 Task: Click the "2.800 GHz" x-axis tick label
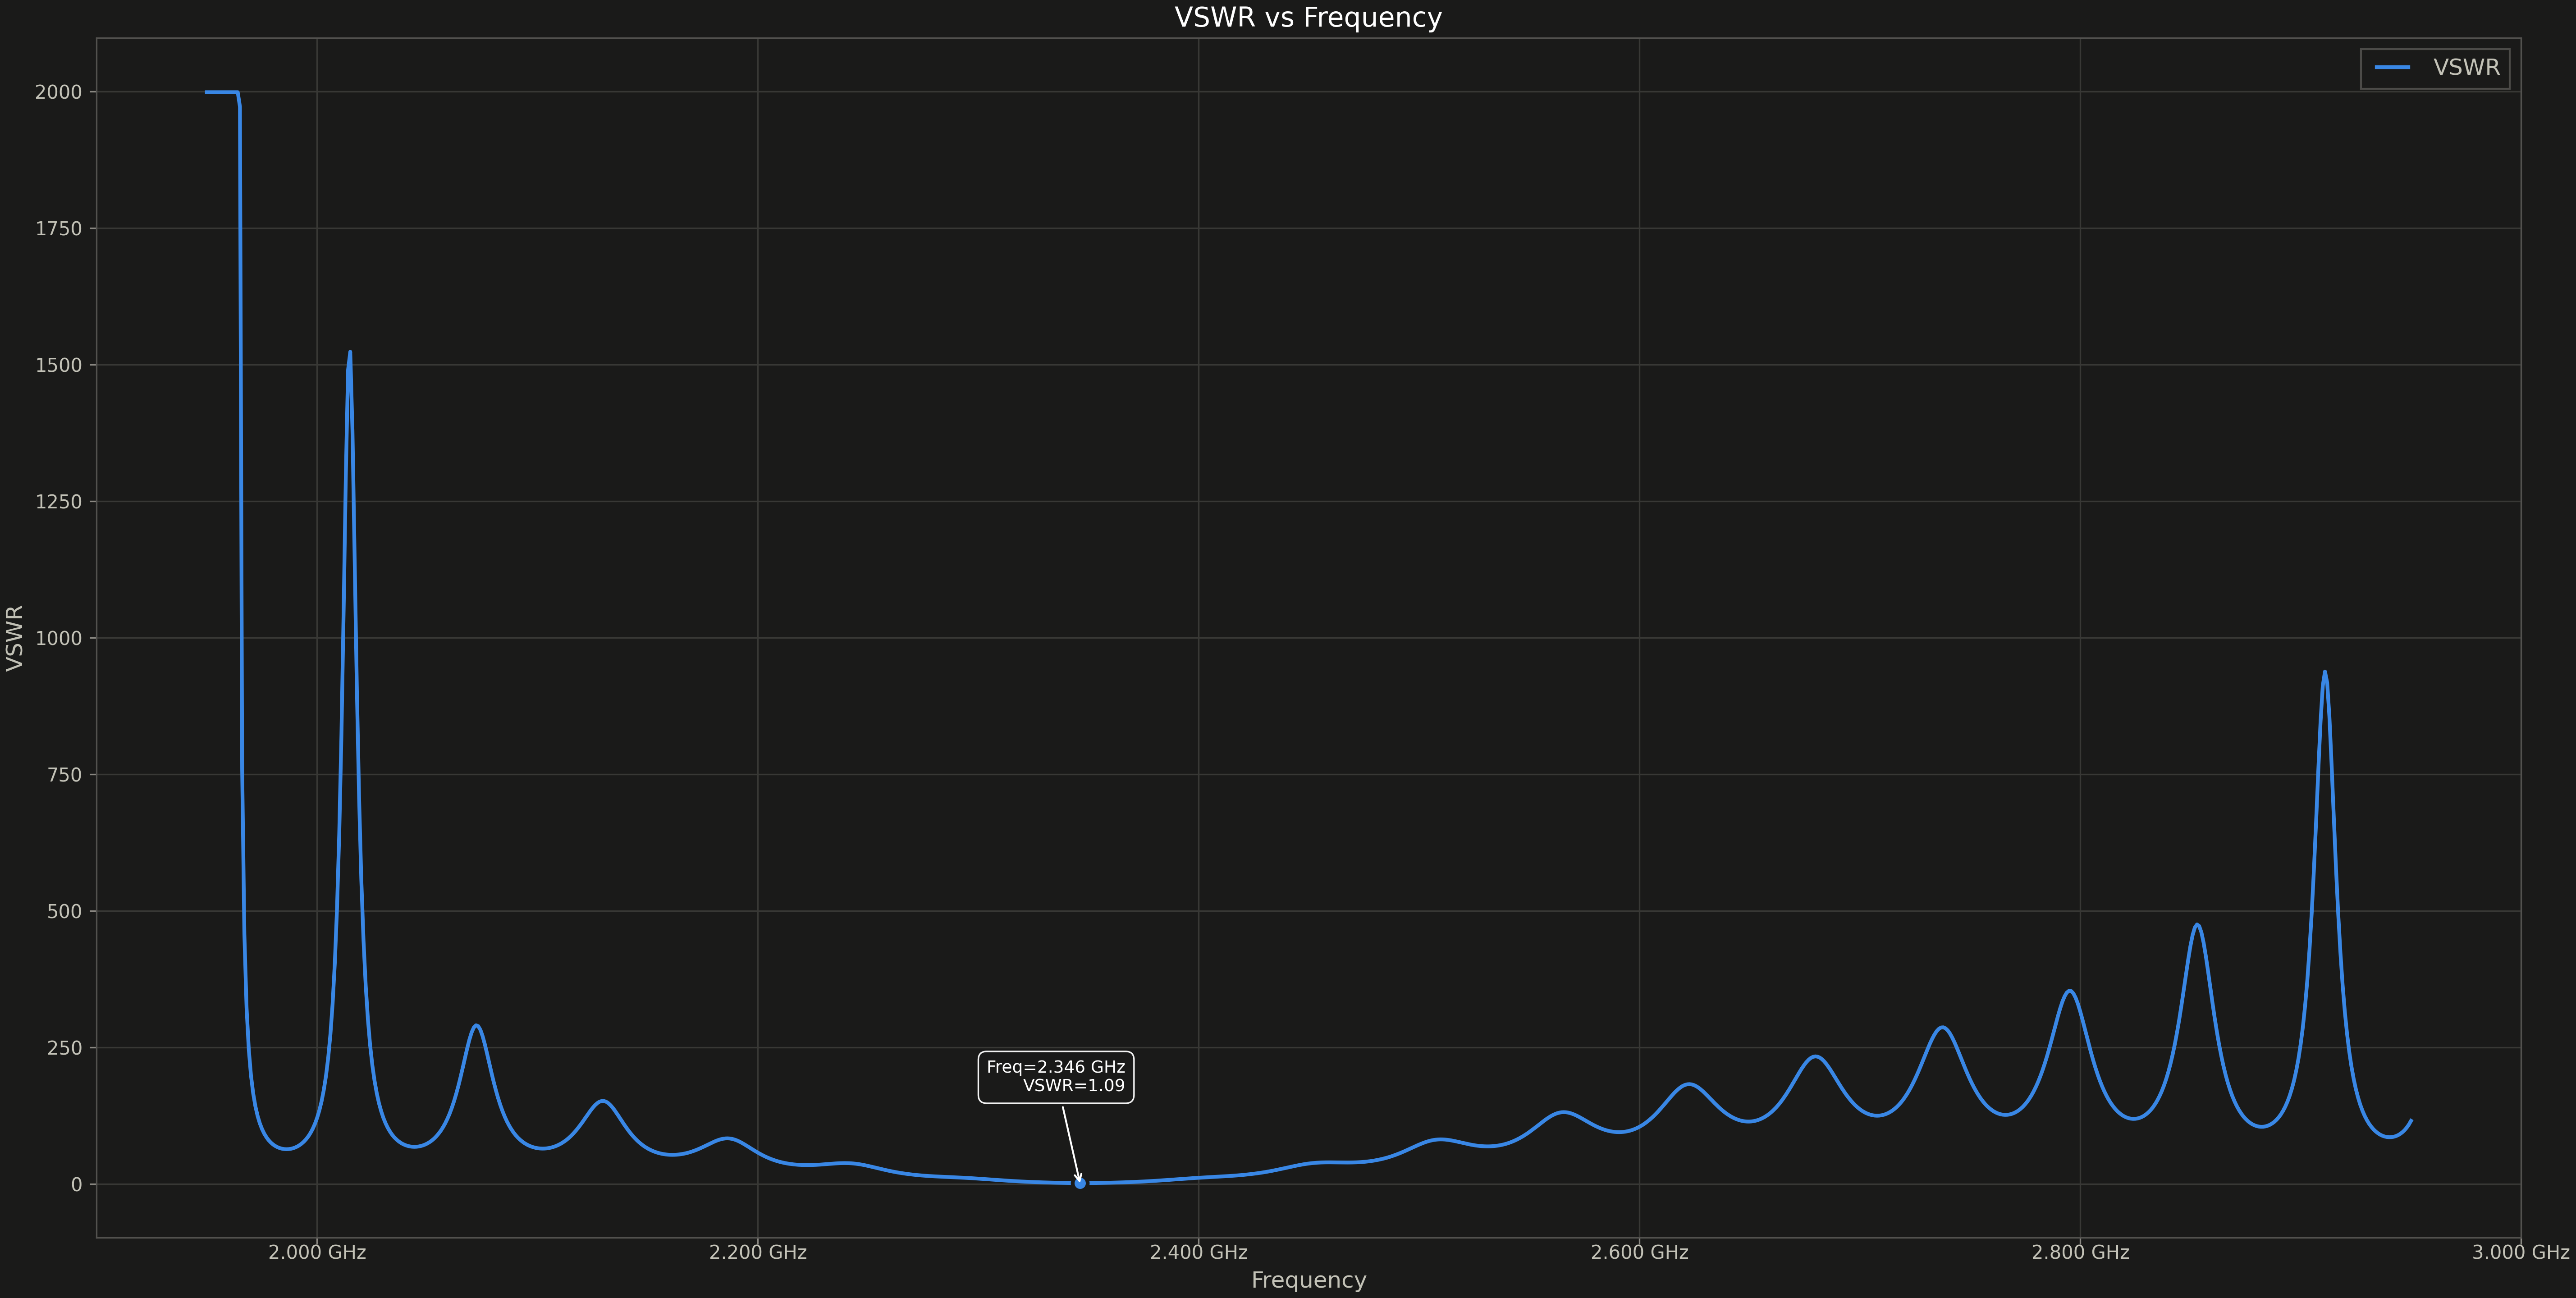tap(2080, 1252)
